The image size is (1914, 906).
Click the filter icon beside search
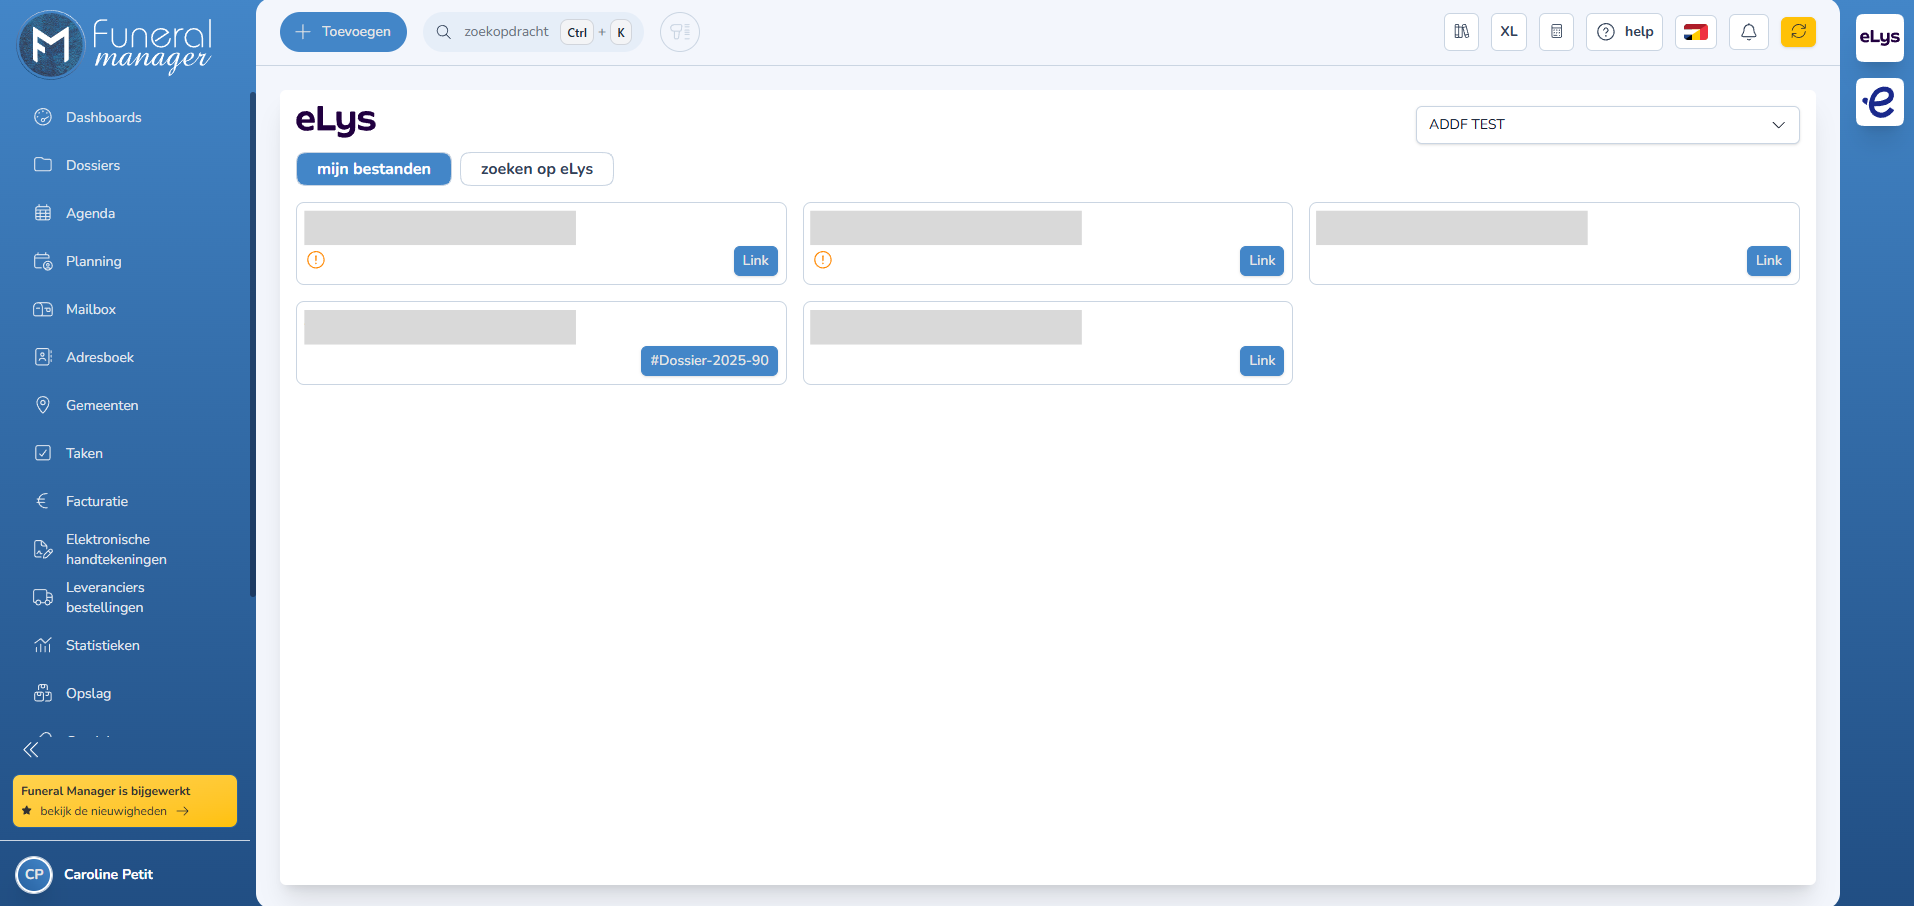coord(680,32)
